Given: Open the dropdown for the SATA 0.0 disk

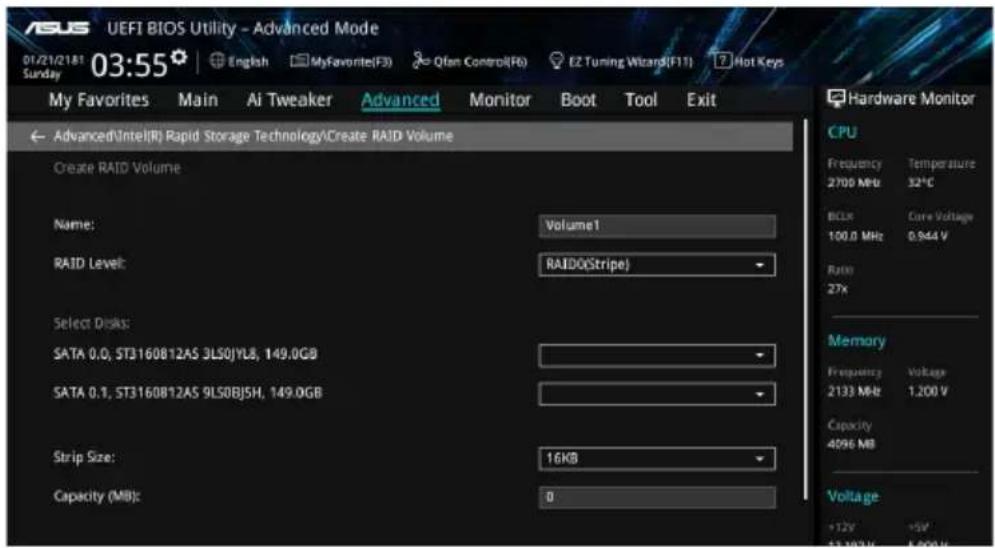Looking at the screenshot, I should pyautogui.click(x=657, y=356).
